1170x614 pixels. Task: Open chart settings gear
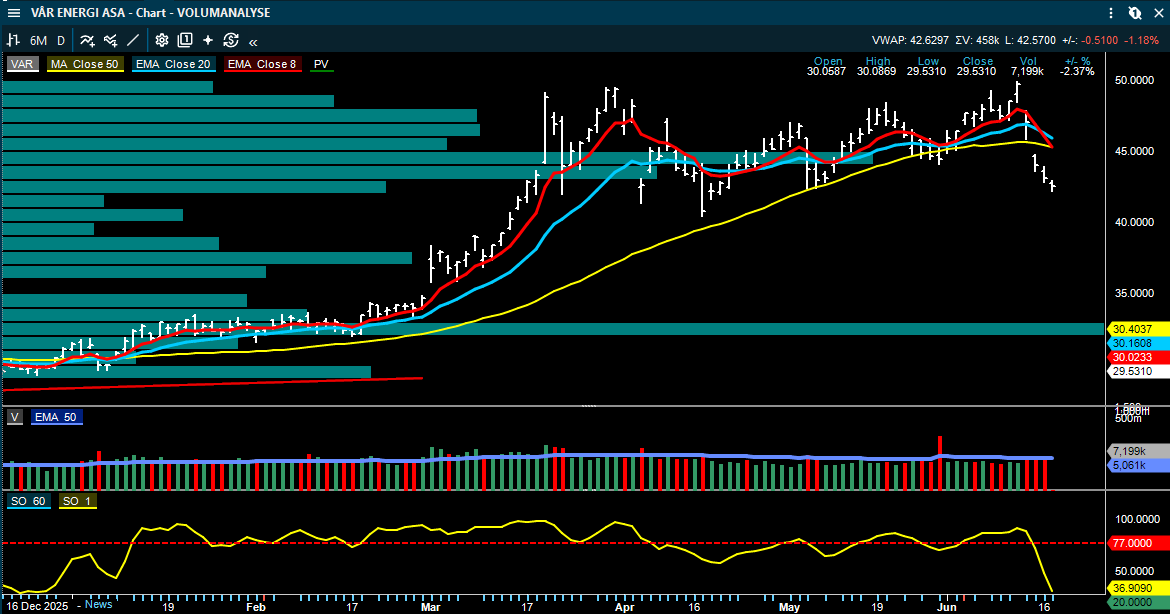(162, 40)
